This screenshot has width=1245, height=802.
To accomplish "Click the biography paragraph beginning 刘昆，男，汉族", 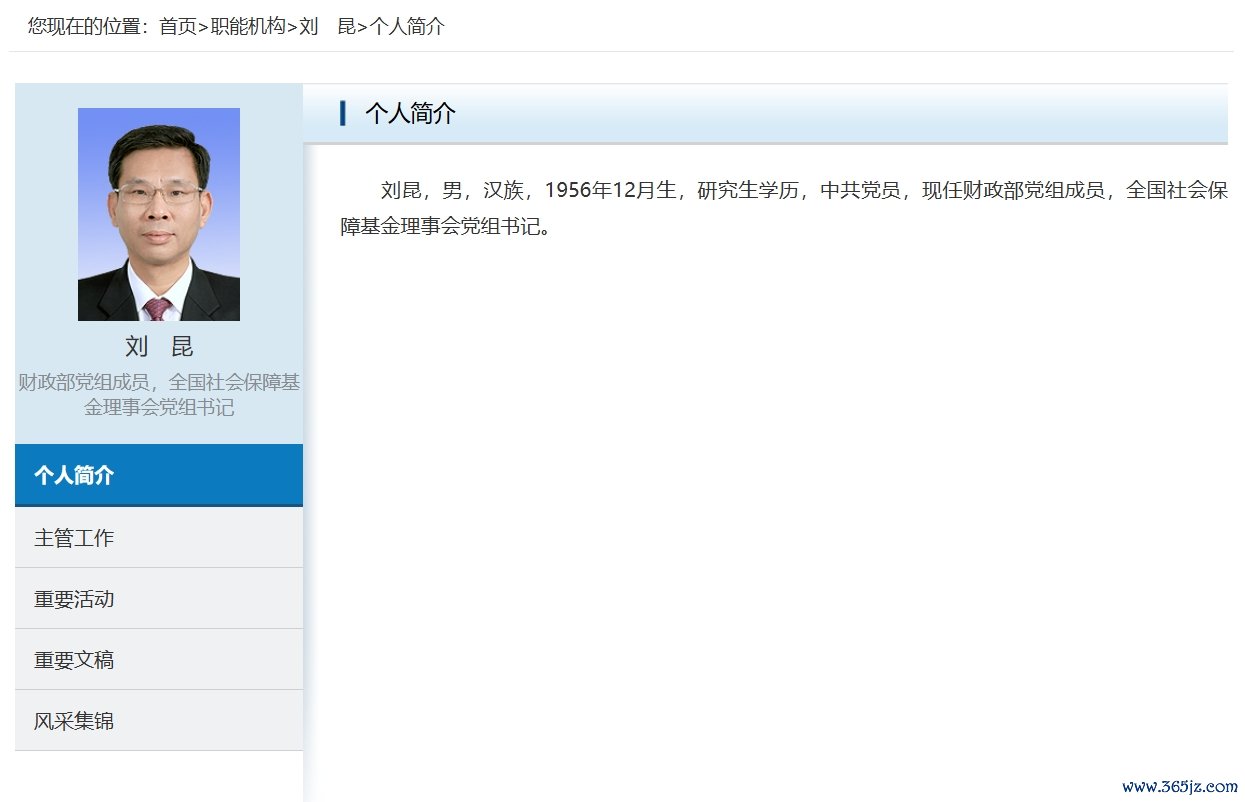I will [784, 208].
